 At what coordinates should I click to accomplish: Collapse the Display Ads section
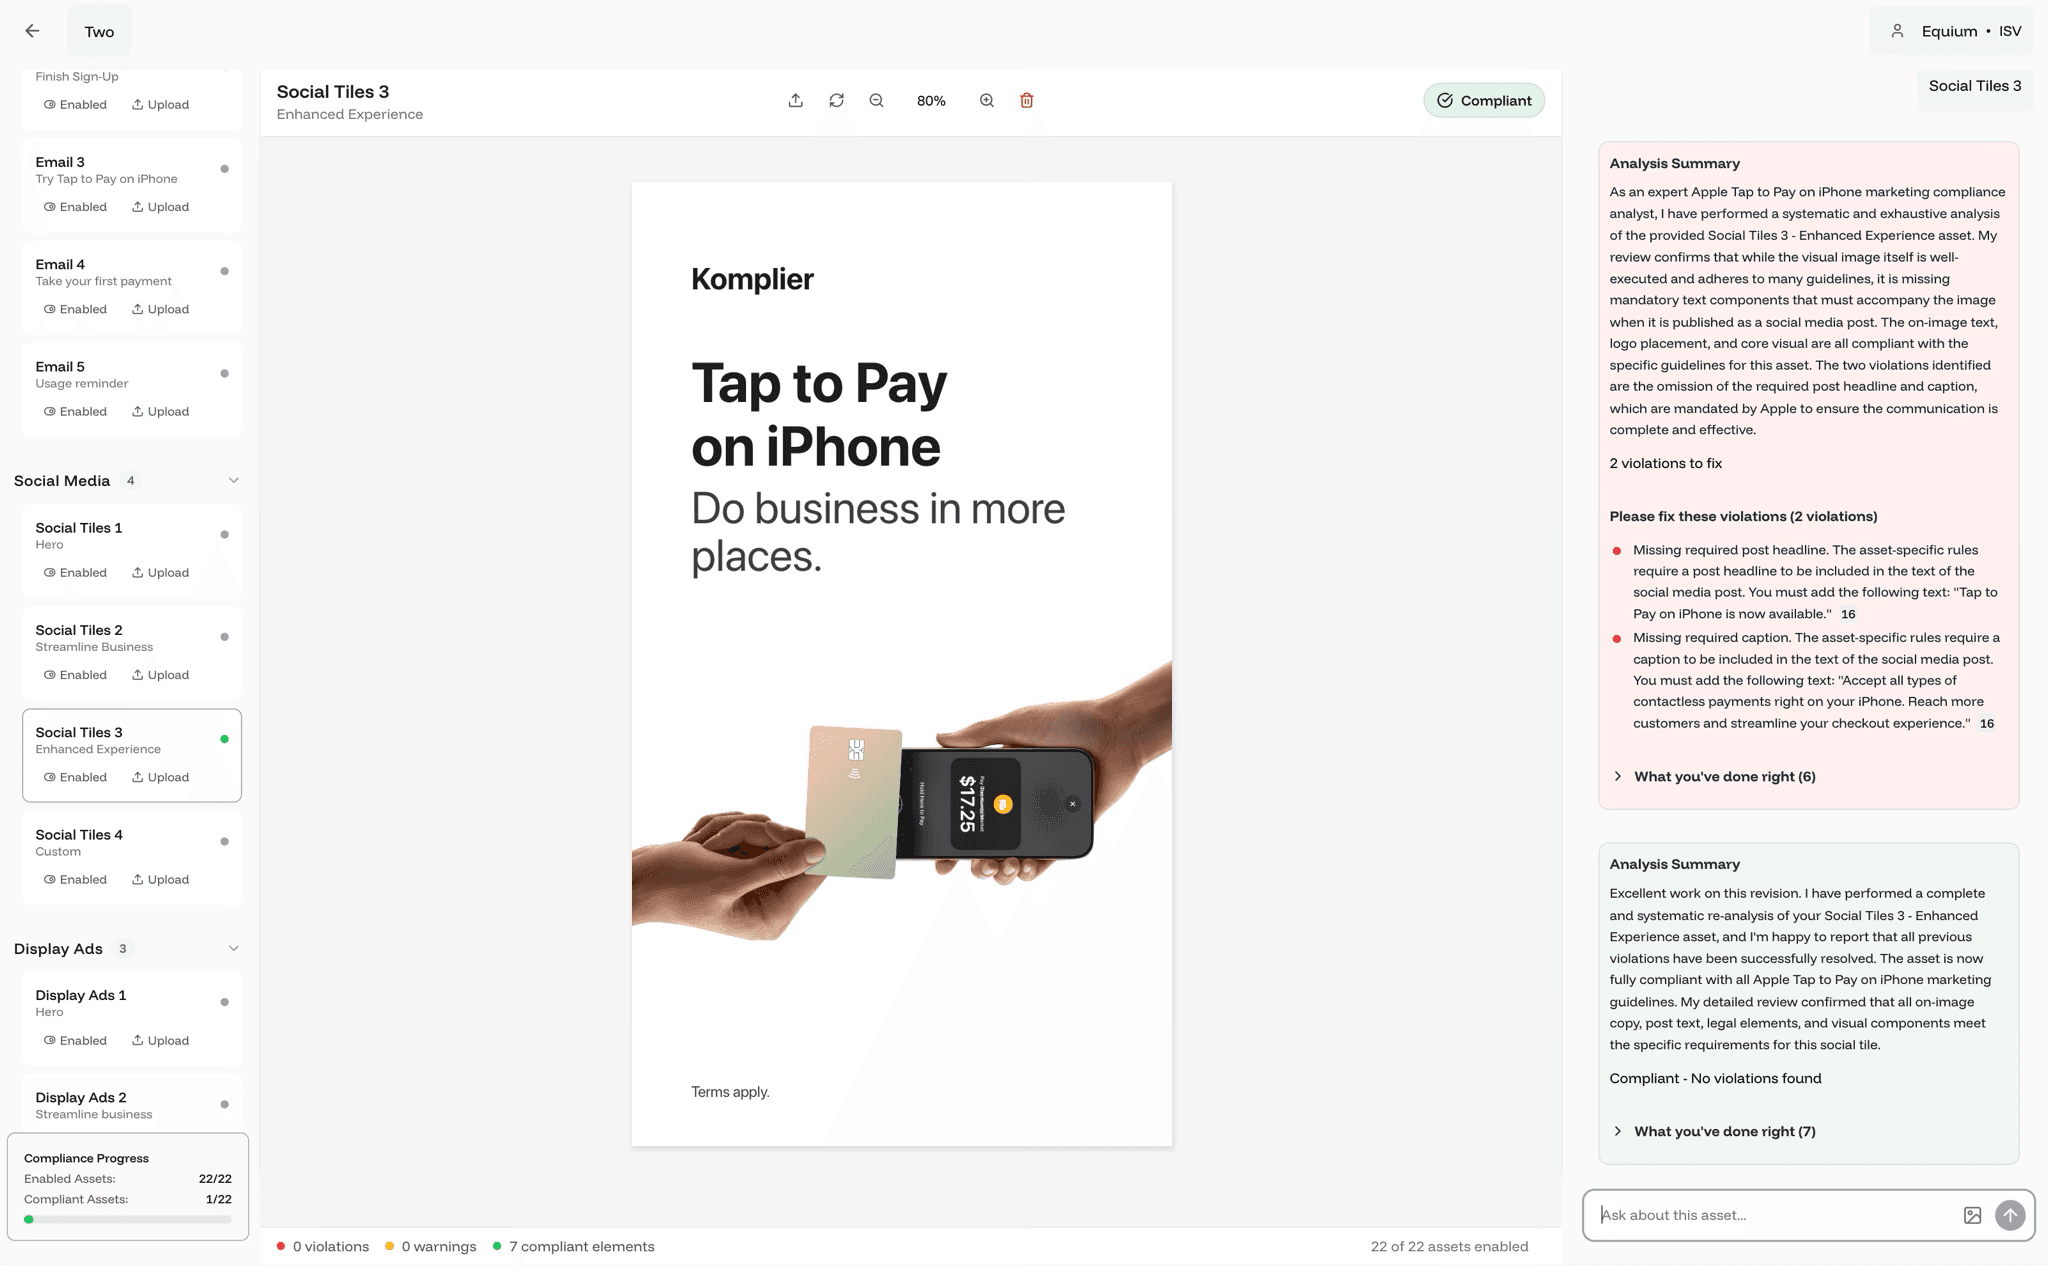pyautogui.click(x=233, y=949)
